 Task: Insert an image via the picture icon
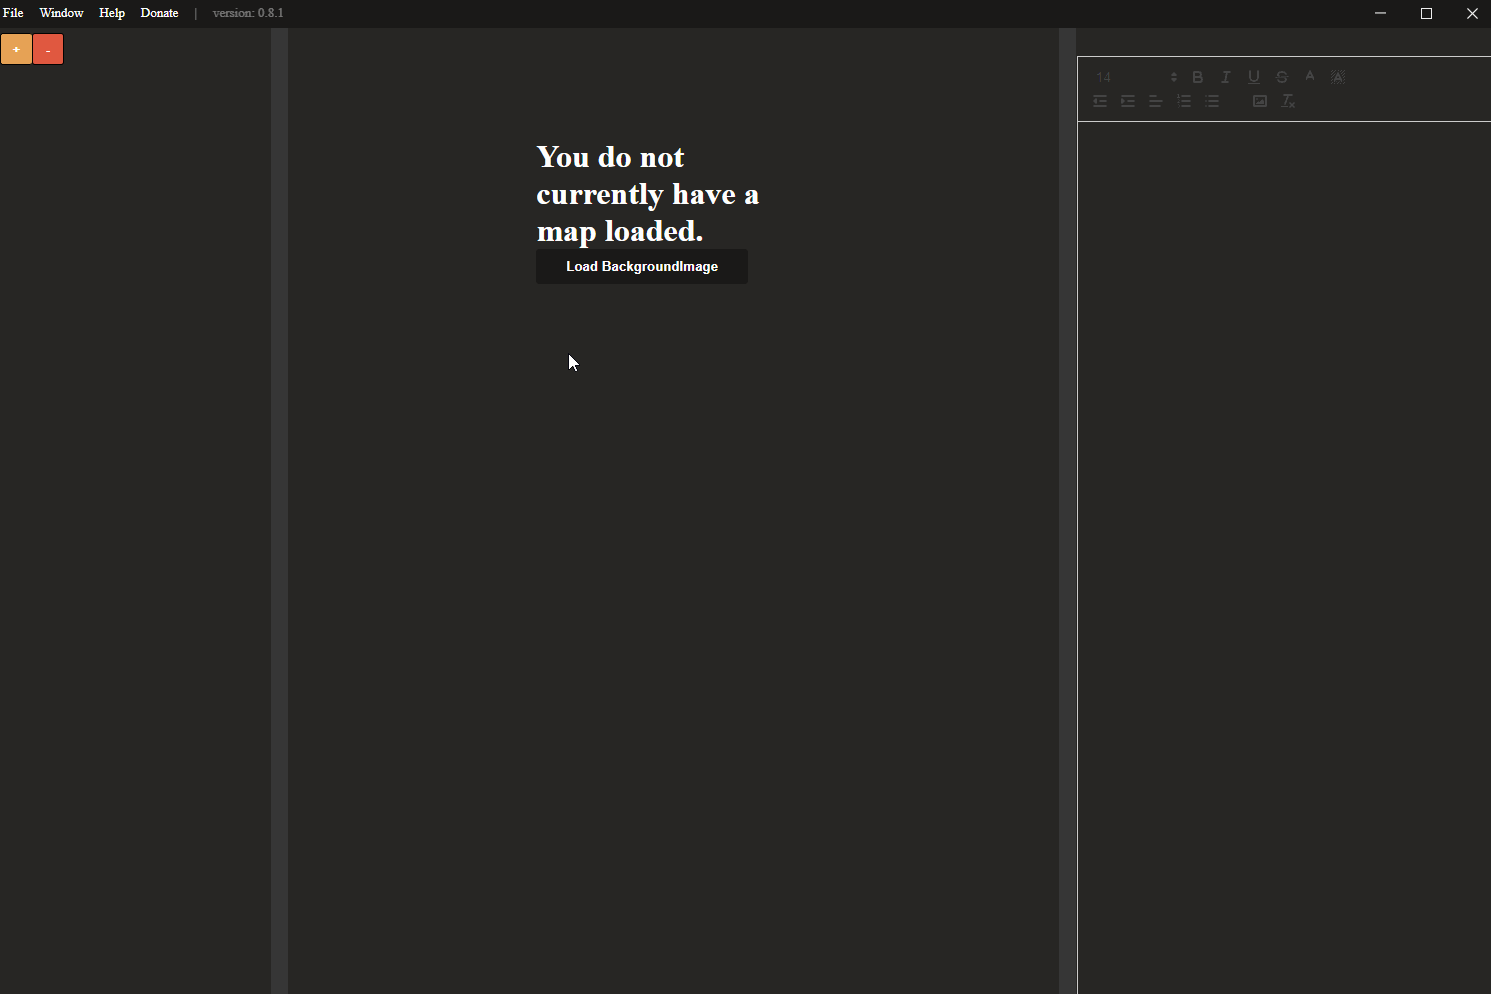[1260, 101]
